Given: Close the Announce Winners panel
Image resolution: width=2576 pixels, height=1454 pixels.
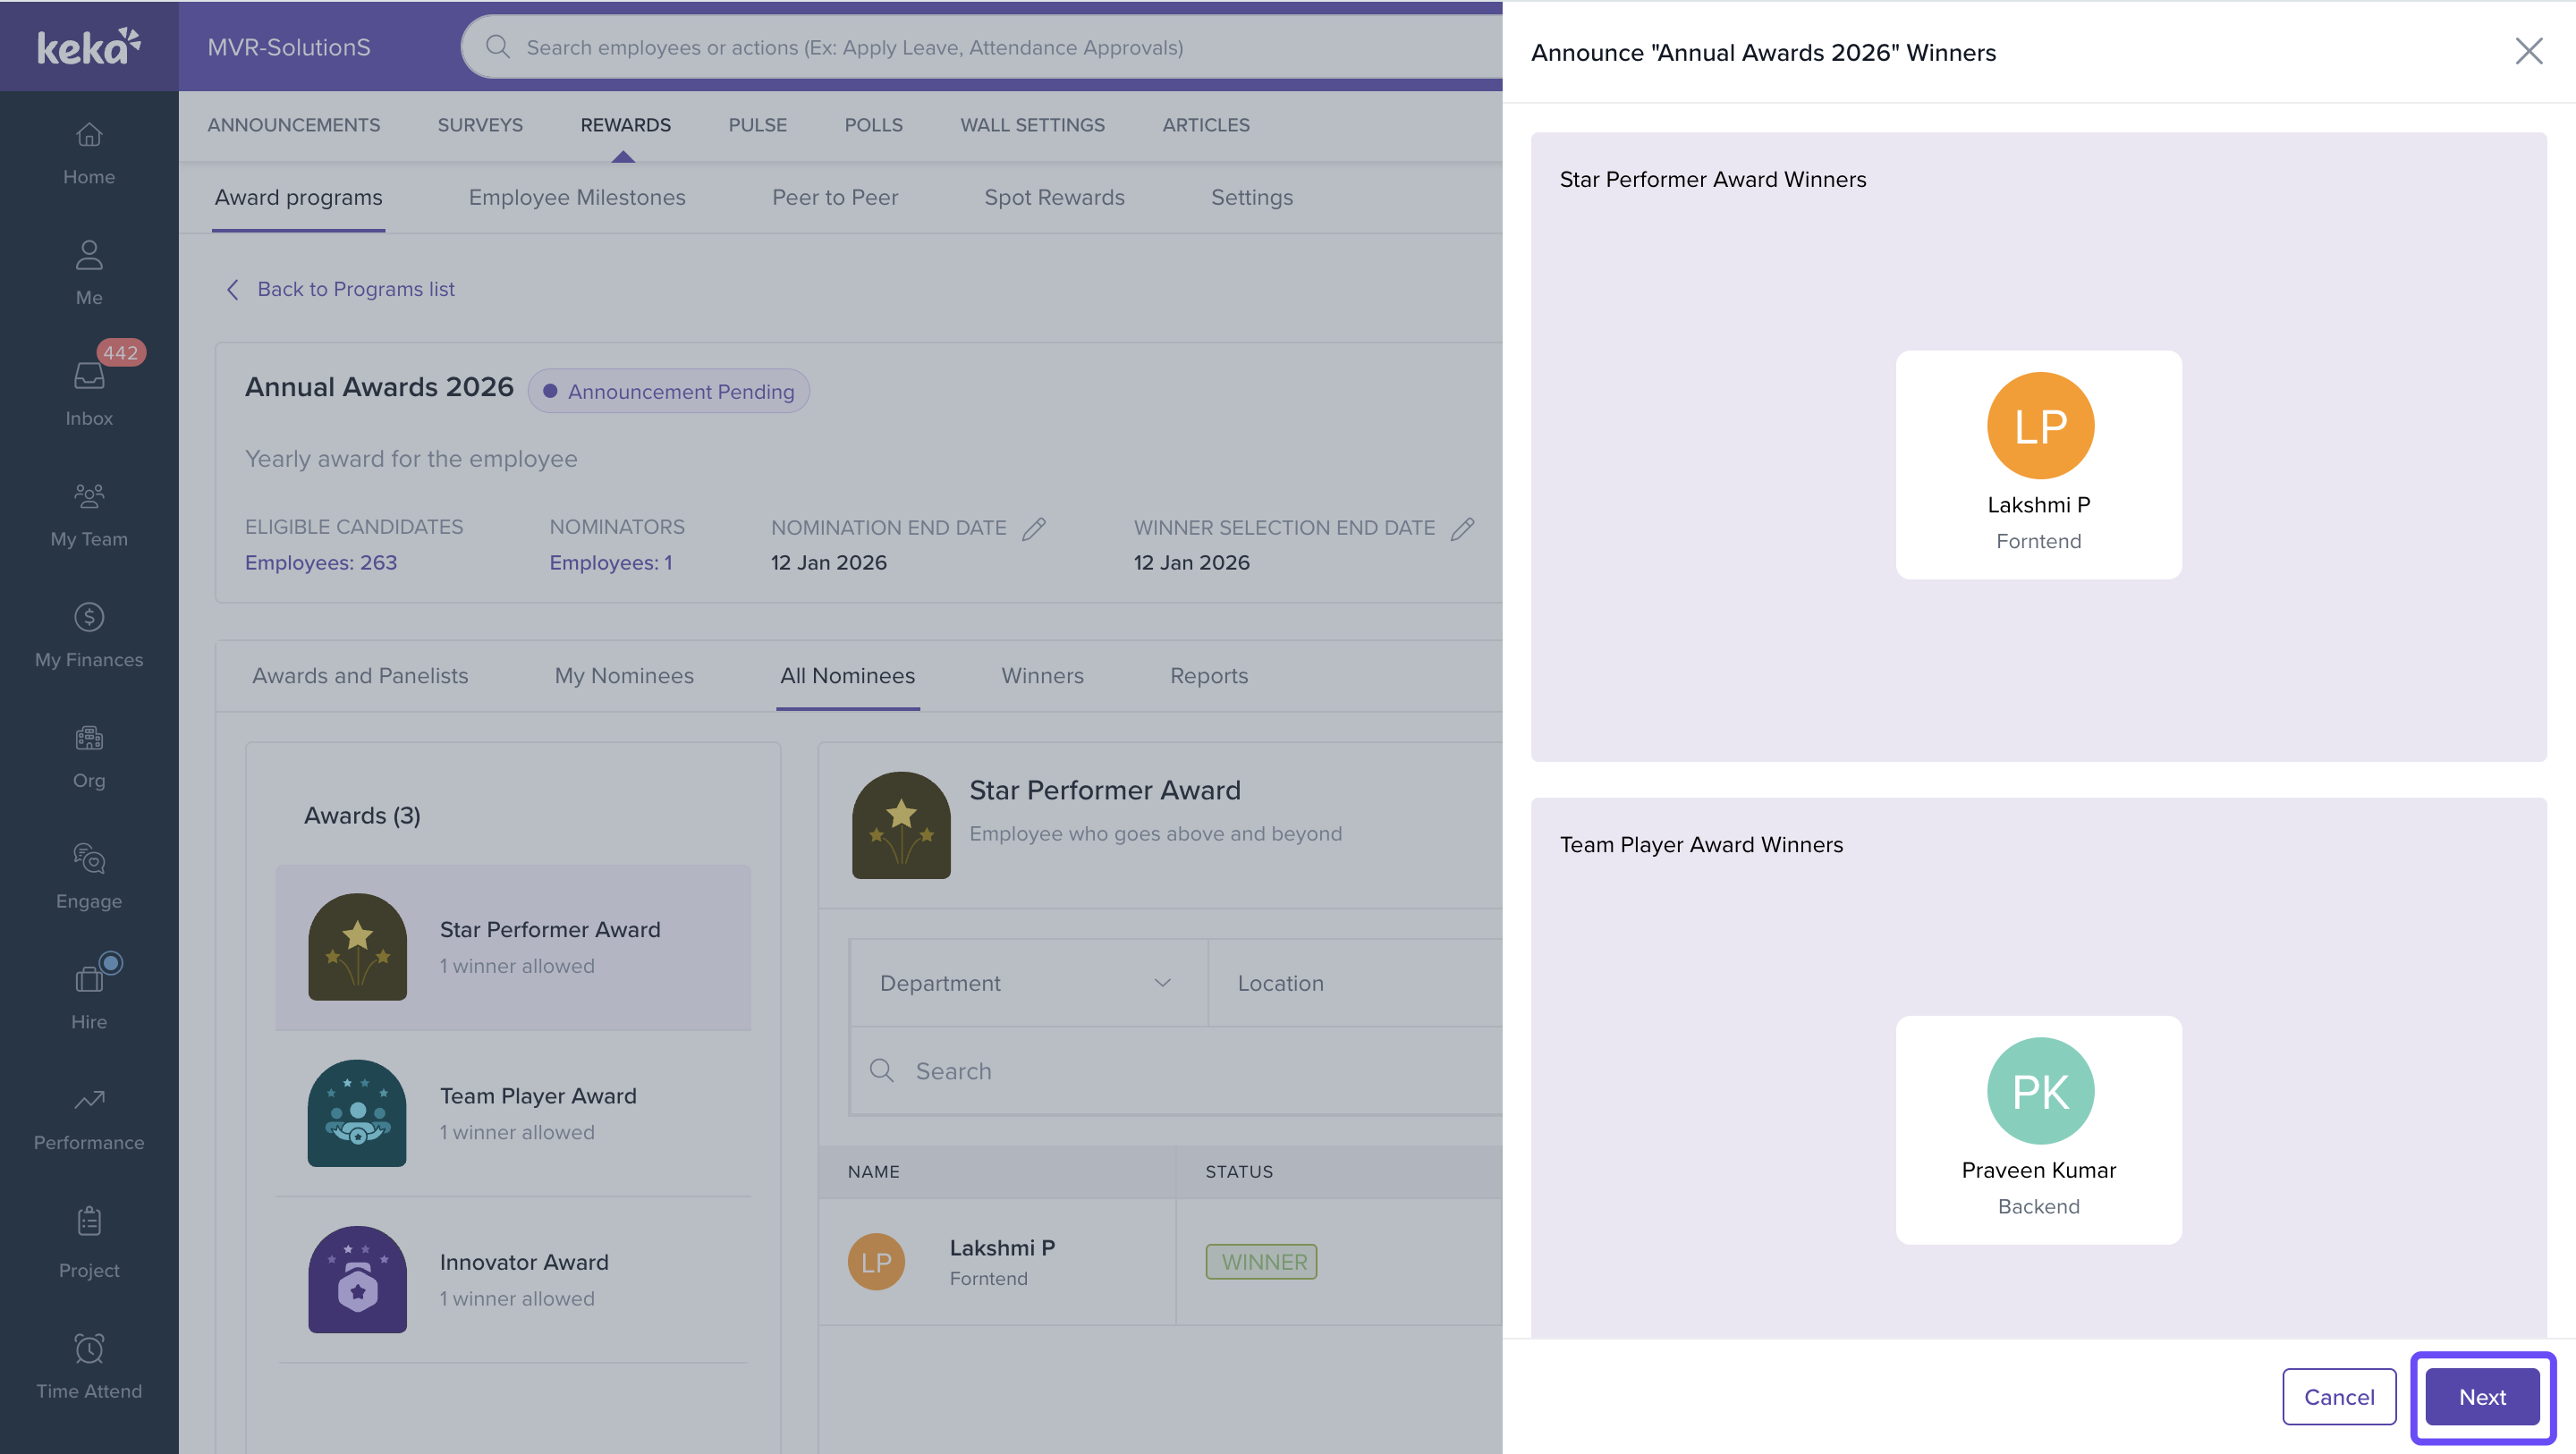Looking at the screenshot, I should coord(2528,52).
